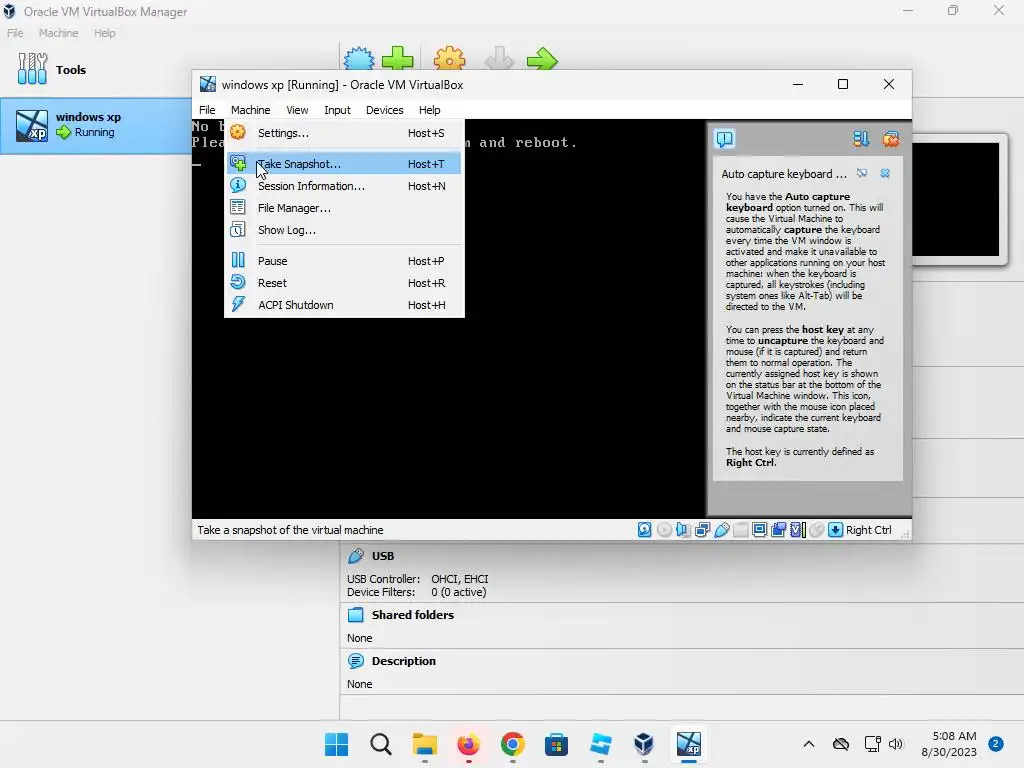
Task: Open volume control in system tray
Action: click(x=895, y=744)
